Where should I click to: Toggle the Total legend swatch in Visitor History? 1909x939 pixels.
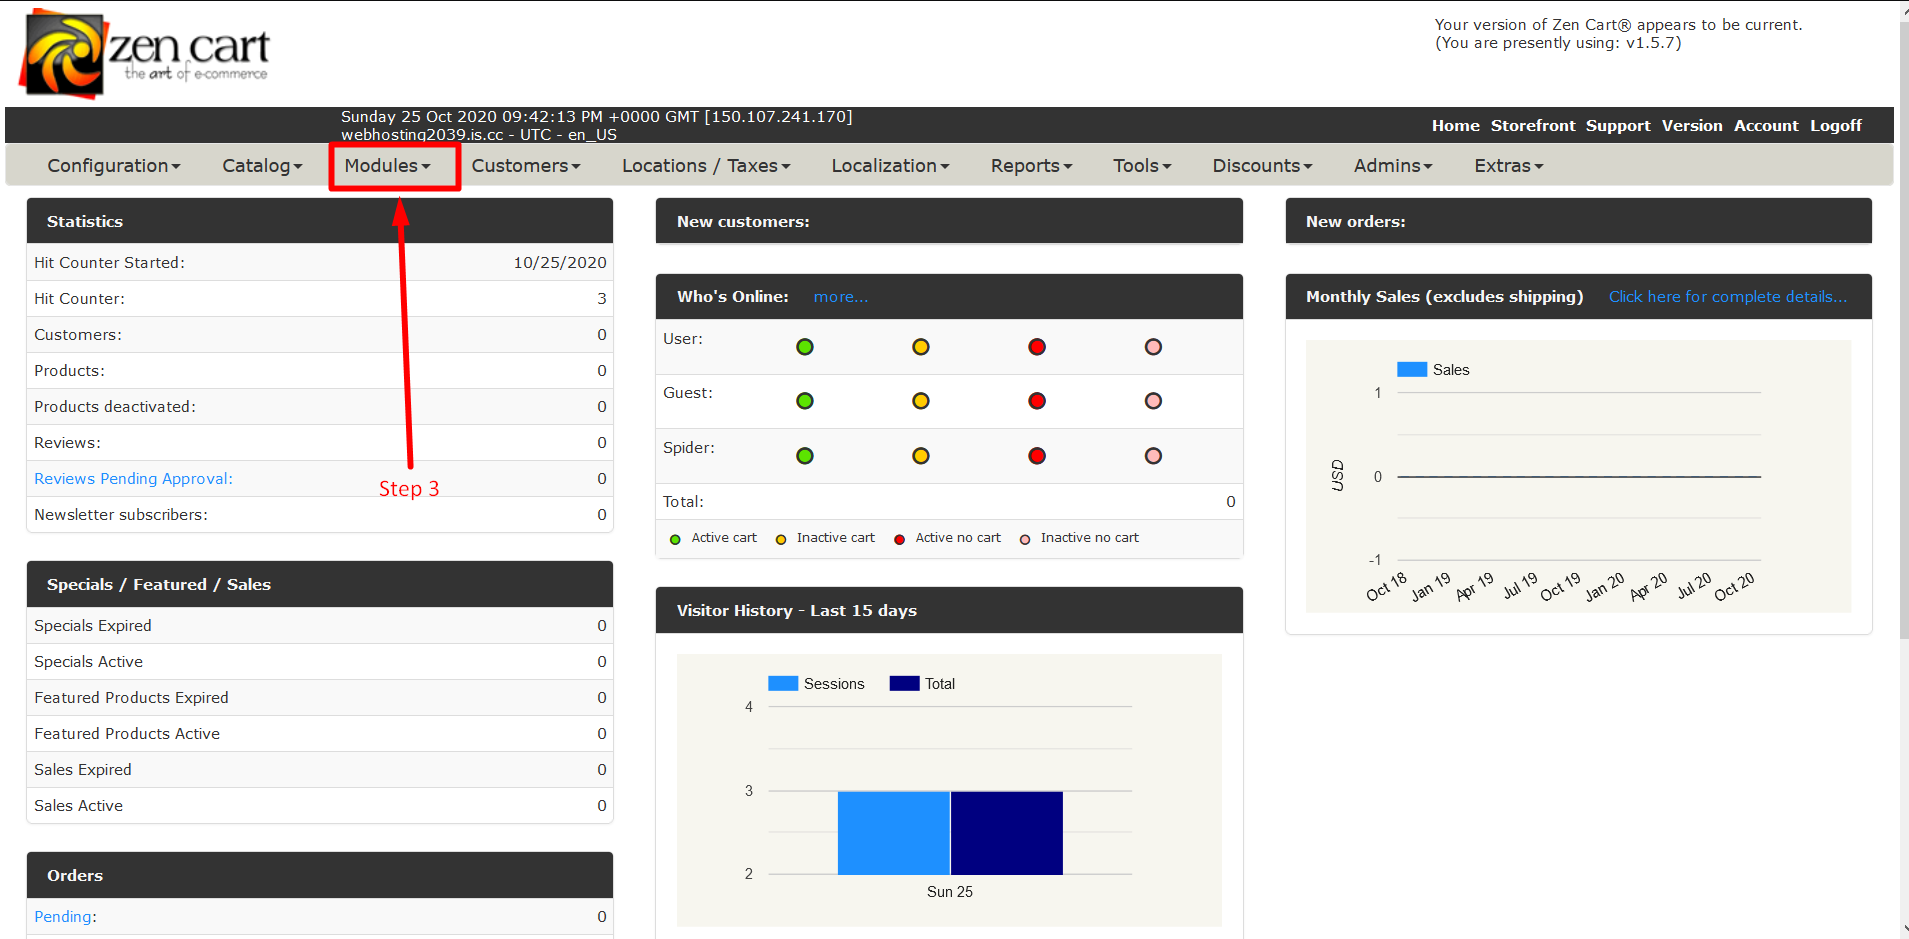[x=904, y=684]
